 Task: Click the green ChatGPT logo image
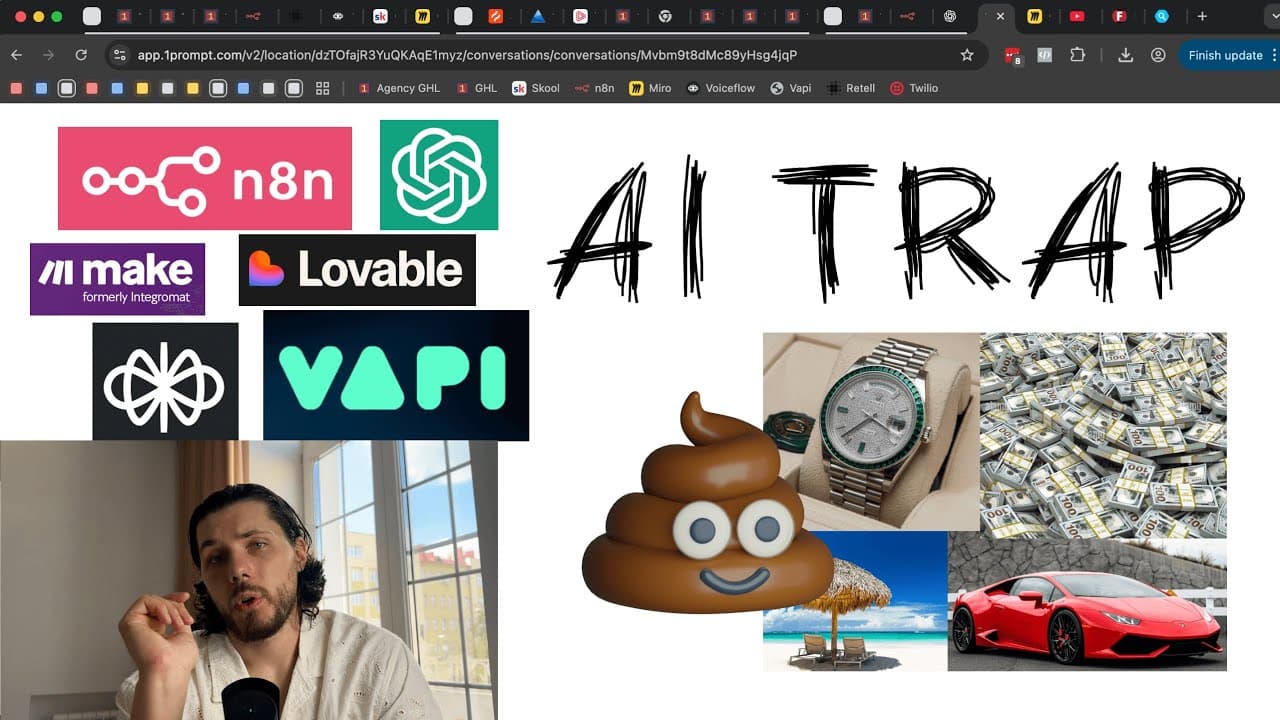tap(439, 175)
